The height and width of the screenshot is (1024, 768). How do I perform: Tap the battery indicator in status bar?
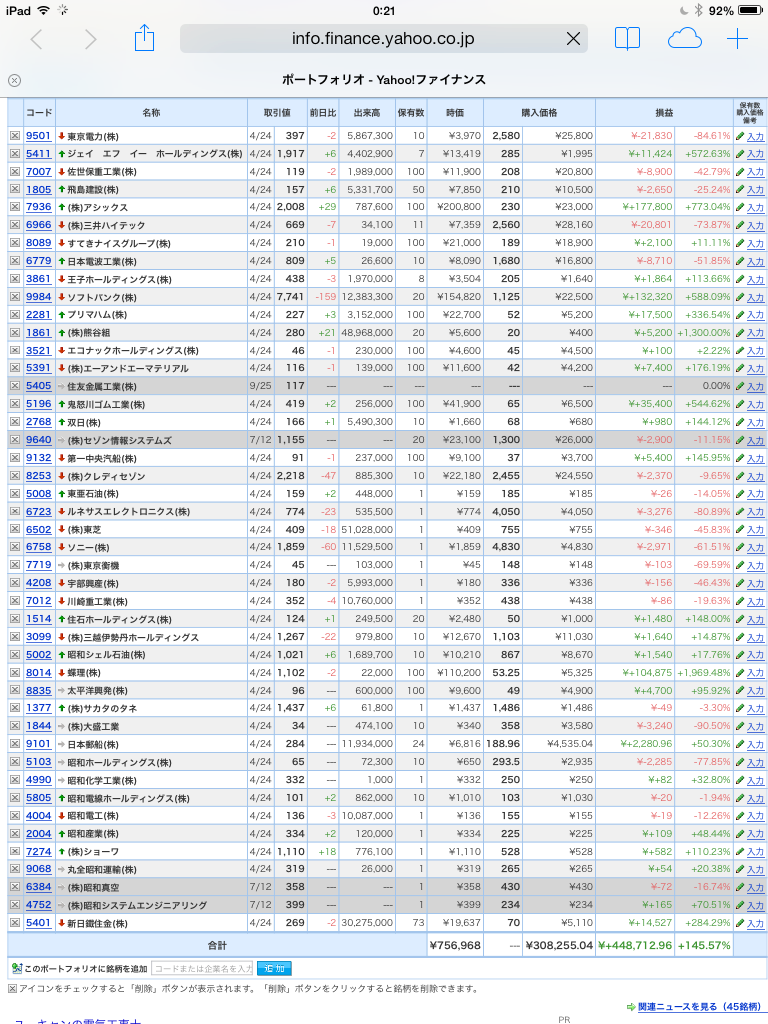coord(750,10)
